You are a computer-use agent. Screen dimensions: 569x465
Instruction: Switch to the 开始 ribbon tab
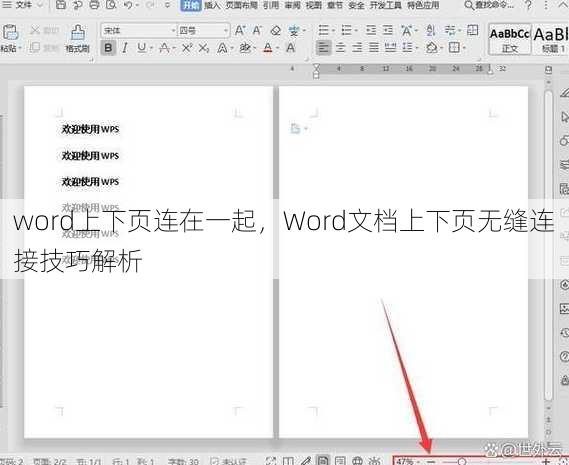click(191, 5)
